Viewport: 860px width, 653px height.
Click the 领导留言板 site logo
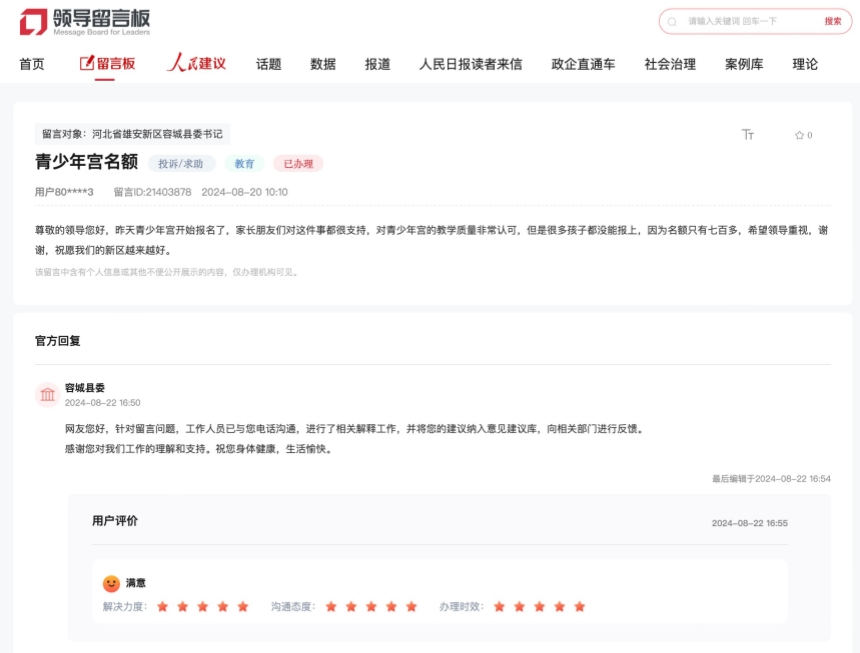(85, 21)
